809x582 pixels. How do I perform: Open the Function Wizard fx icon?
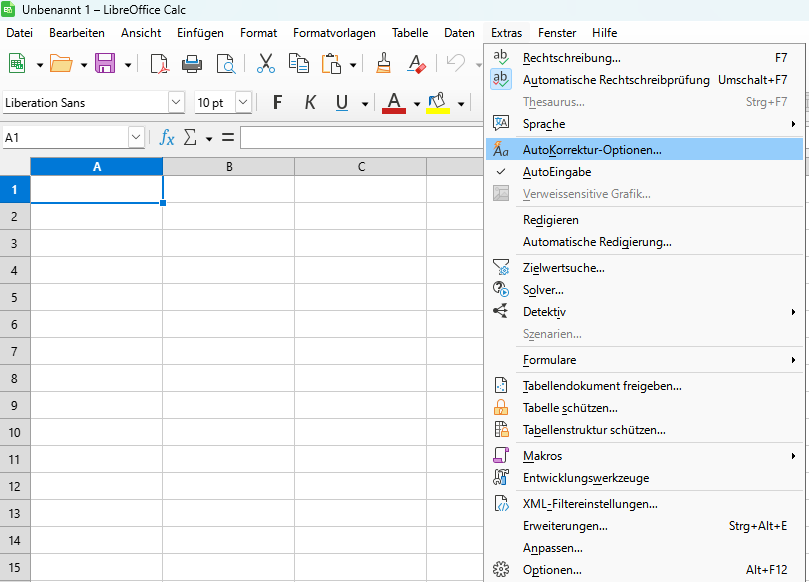pyautogui.click(x=167, y=137)
